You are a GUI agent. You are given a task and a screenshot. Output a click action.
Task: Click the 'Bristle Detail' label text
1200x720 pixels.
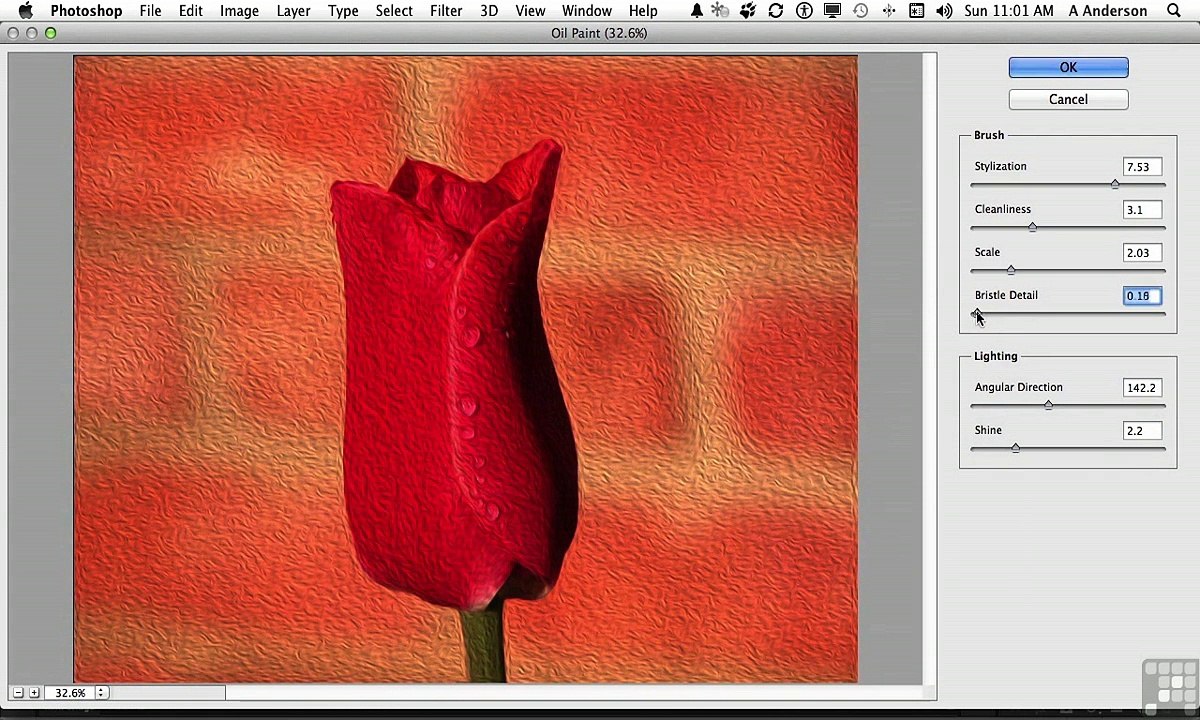[1006, 295]
